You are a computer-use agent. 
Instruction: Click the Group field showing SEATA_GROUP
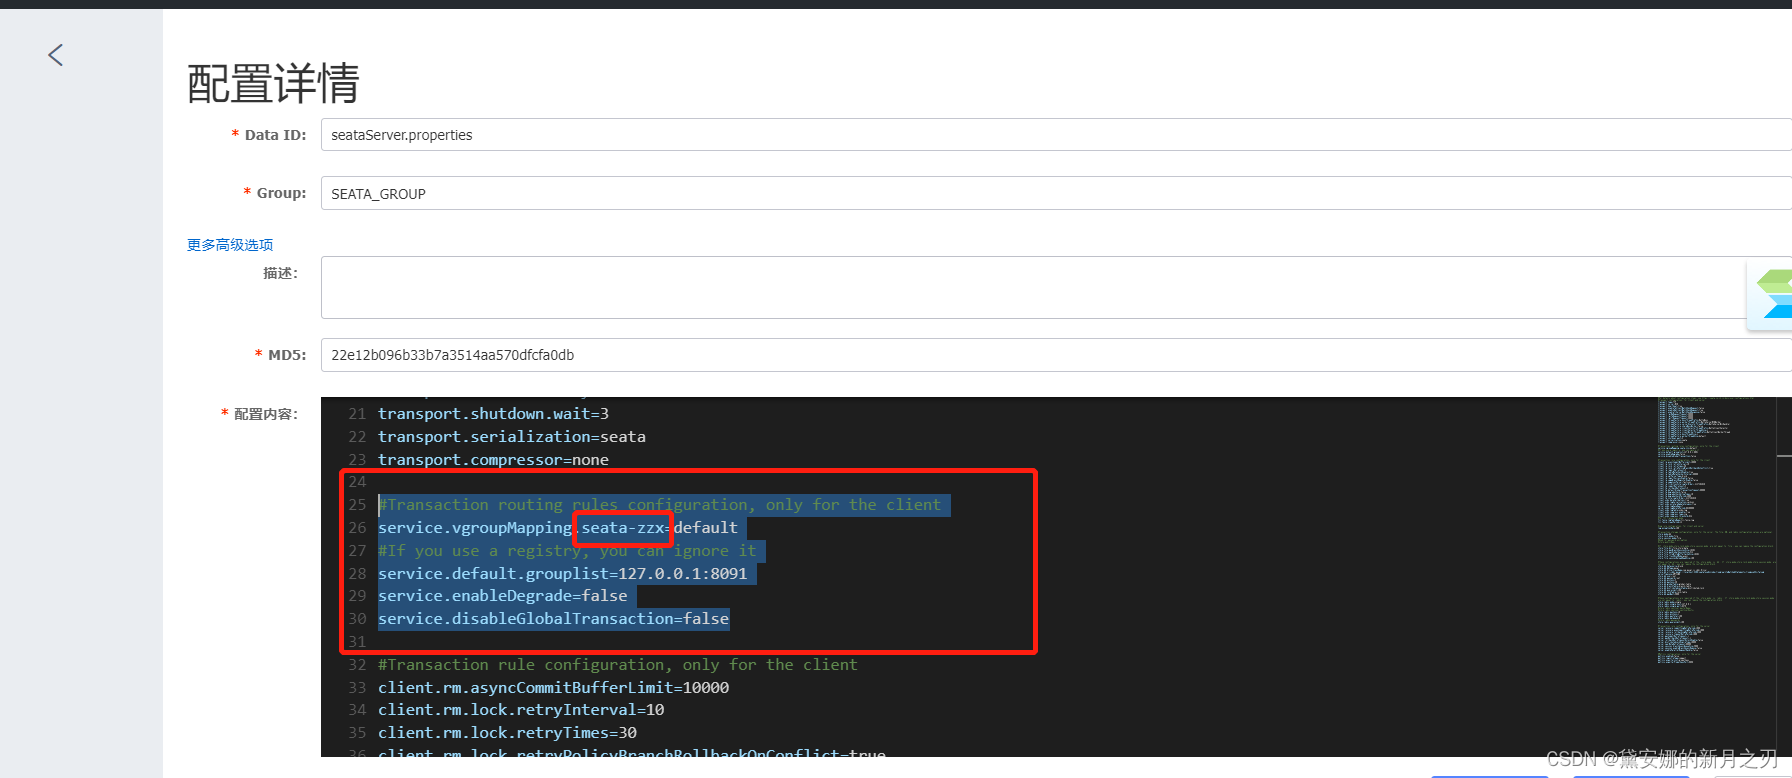1056,193
